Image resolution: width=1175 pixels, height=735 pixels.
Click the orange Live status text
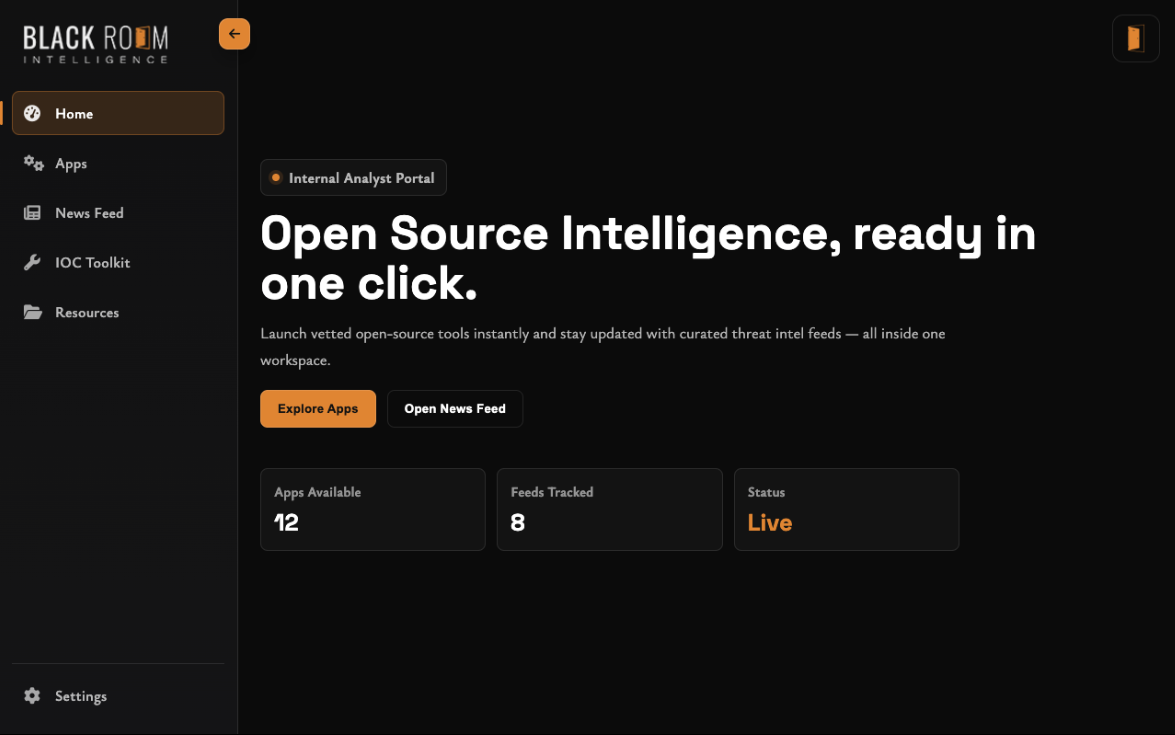point(769,522)
